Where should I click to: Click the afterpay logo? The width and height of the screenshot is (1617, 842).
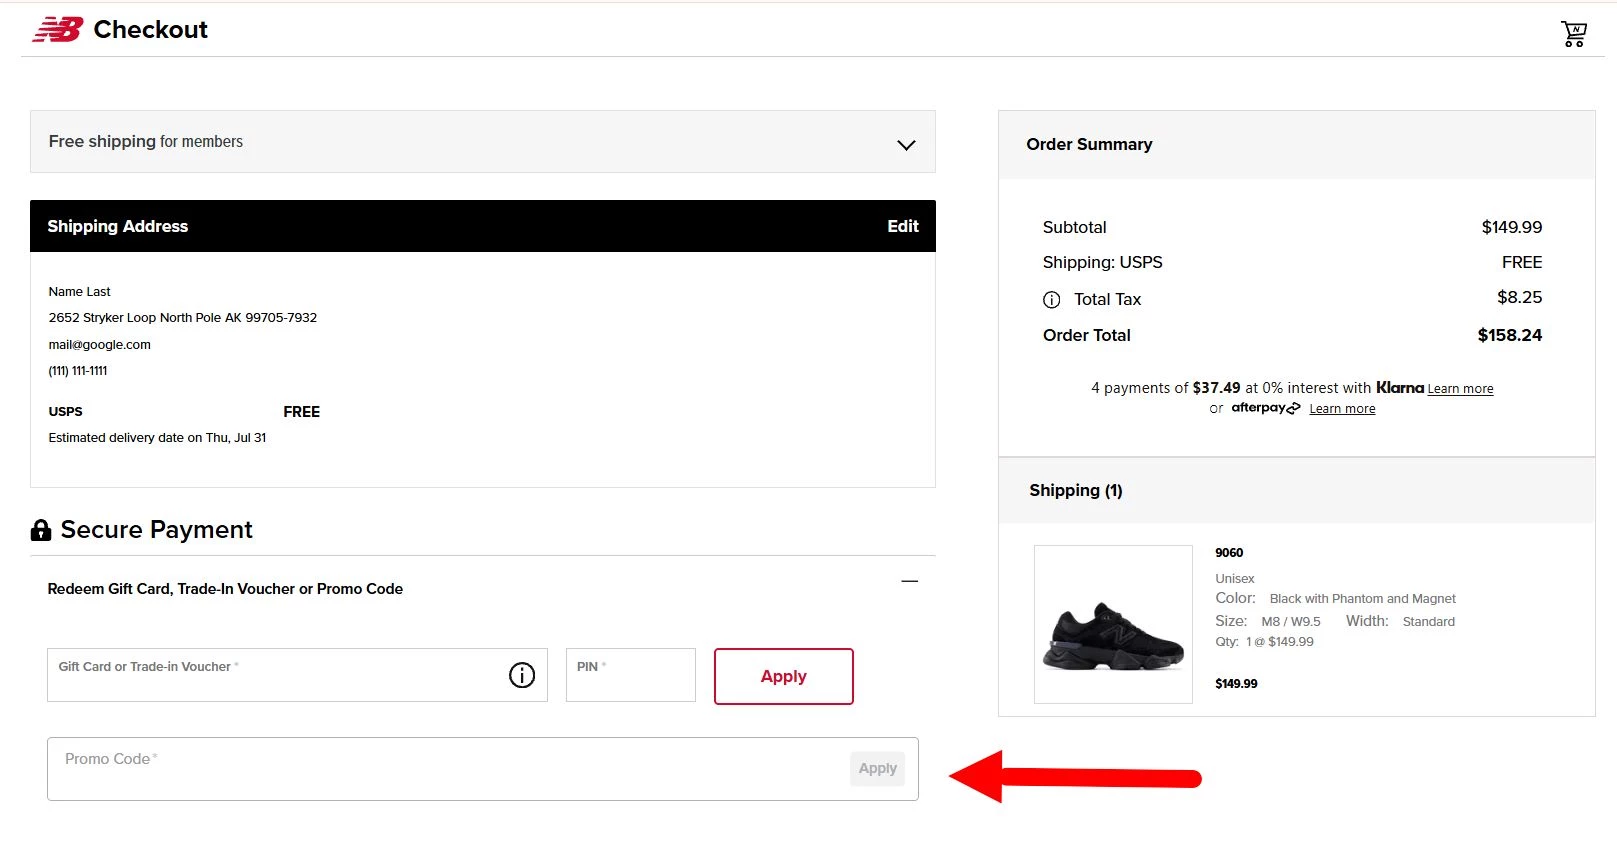pyautogui.click(x=1266, y=408)
